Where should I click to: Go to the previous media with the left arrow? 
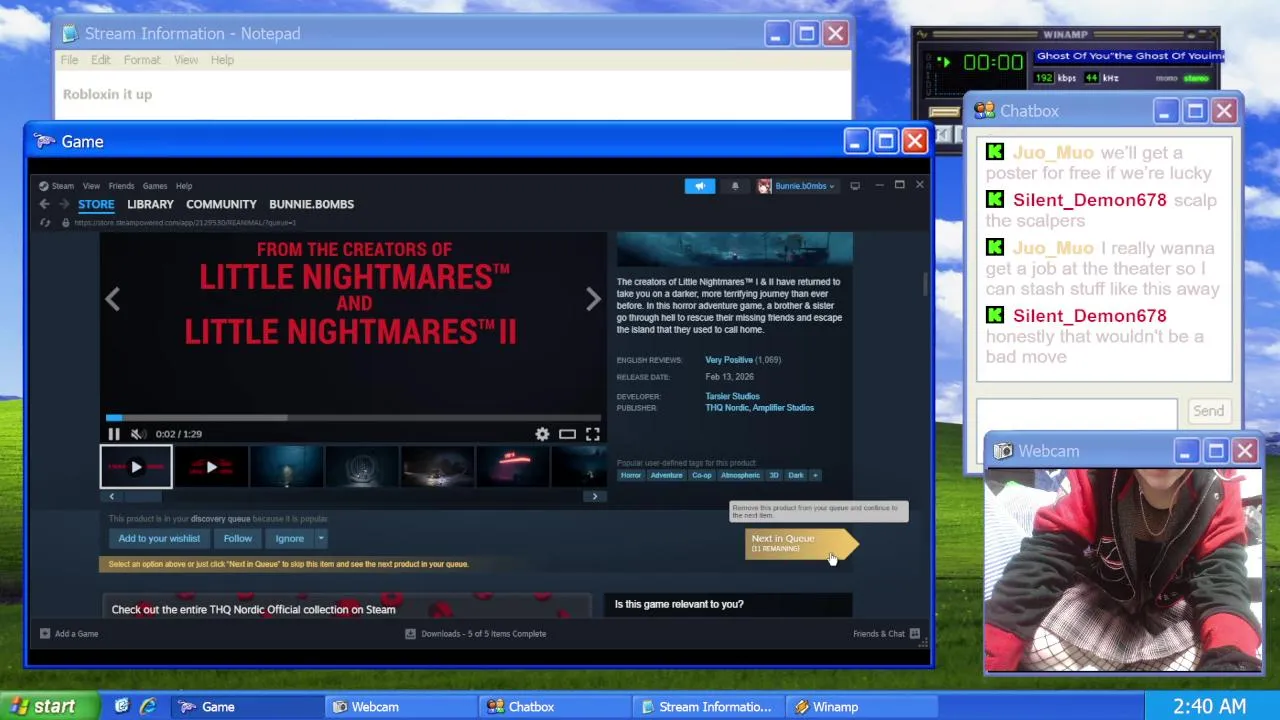[113, 299]
